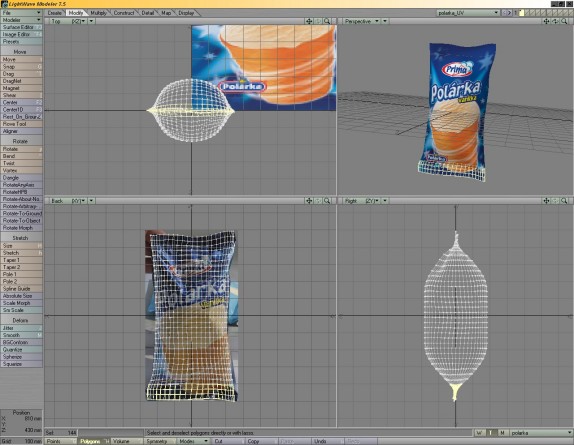Screen dimensions: 574x445
Task: Open the Construct tab
Action: point(124,13)
